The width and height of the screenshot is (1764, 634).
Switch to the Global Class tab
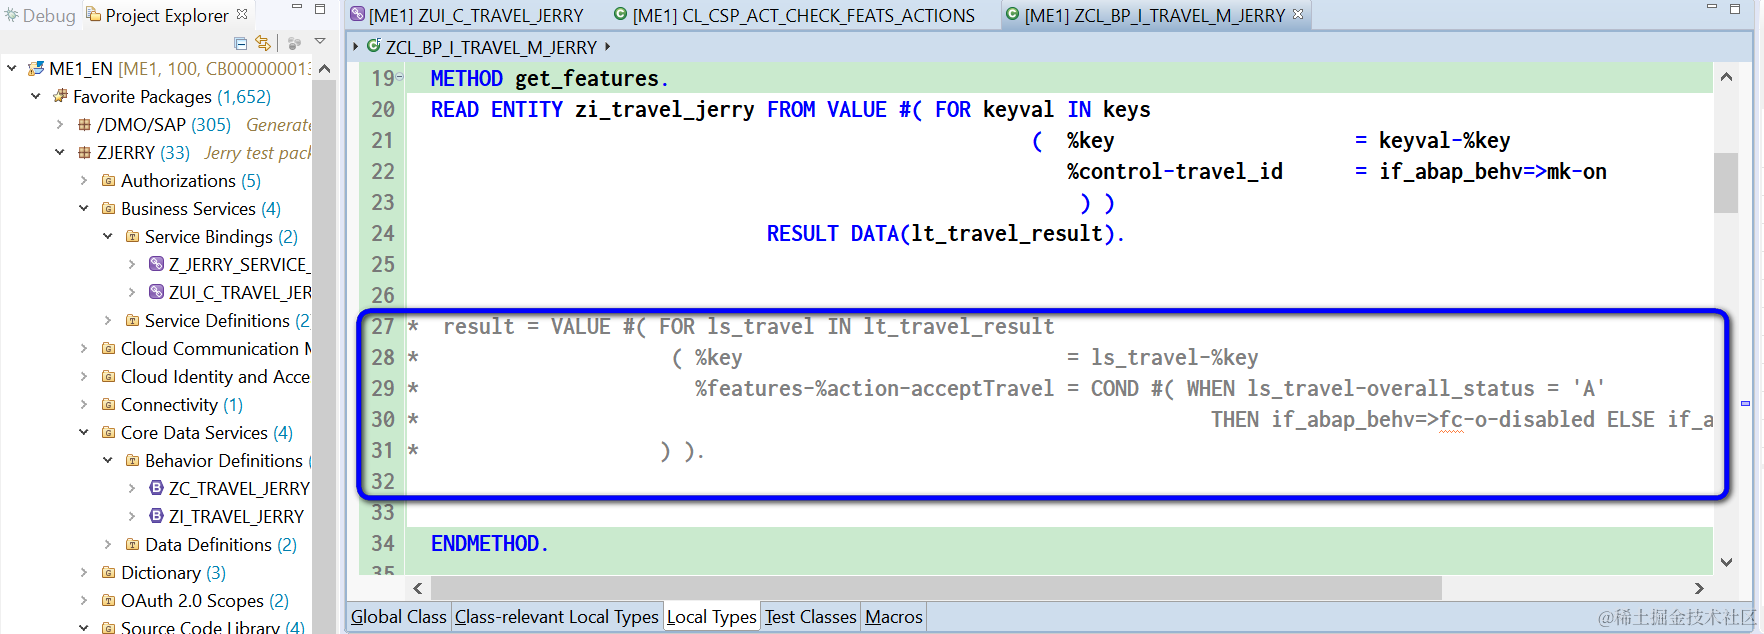point(398,617)
